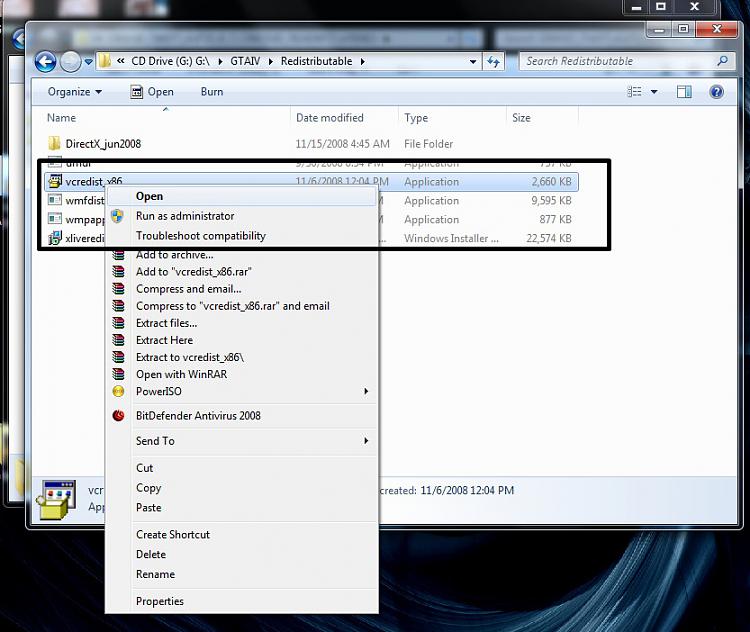Click the BitDefender red icon
Viewport: 750px width, 632px height.
pos(118,416)
